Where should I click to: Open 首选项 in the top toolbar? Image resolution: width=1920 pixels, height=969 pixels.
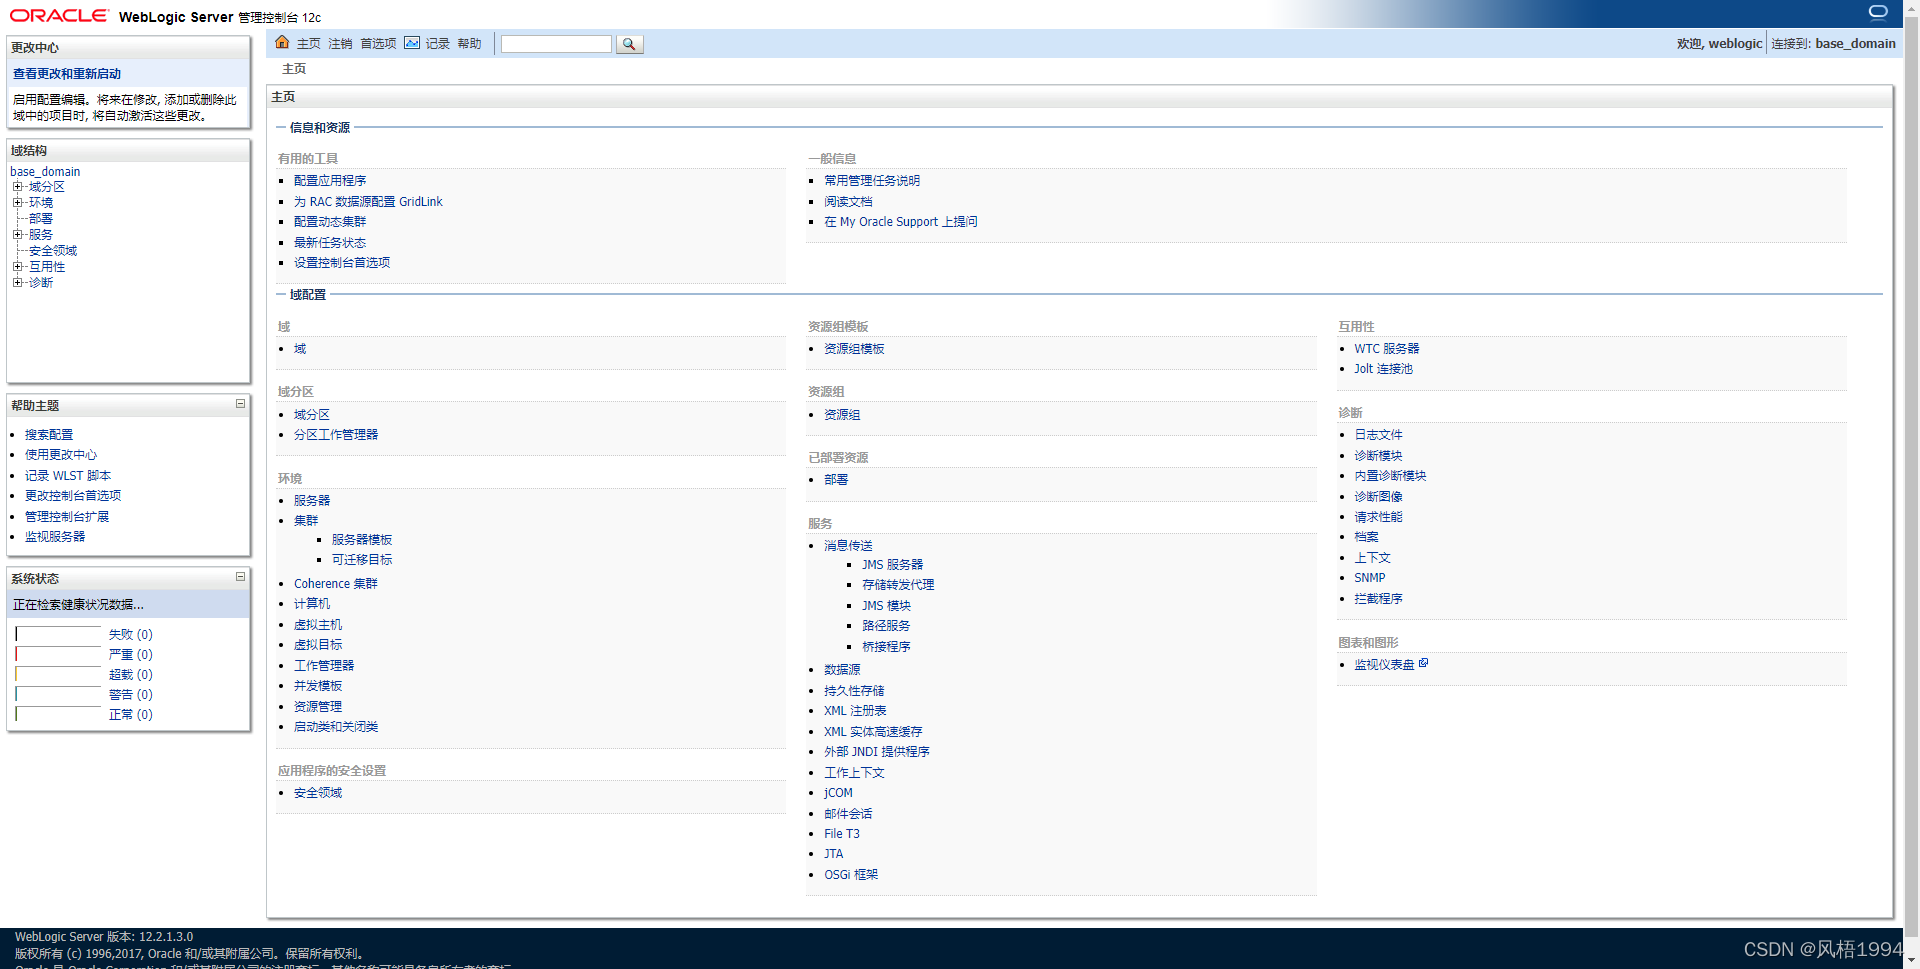point(378,44)
